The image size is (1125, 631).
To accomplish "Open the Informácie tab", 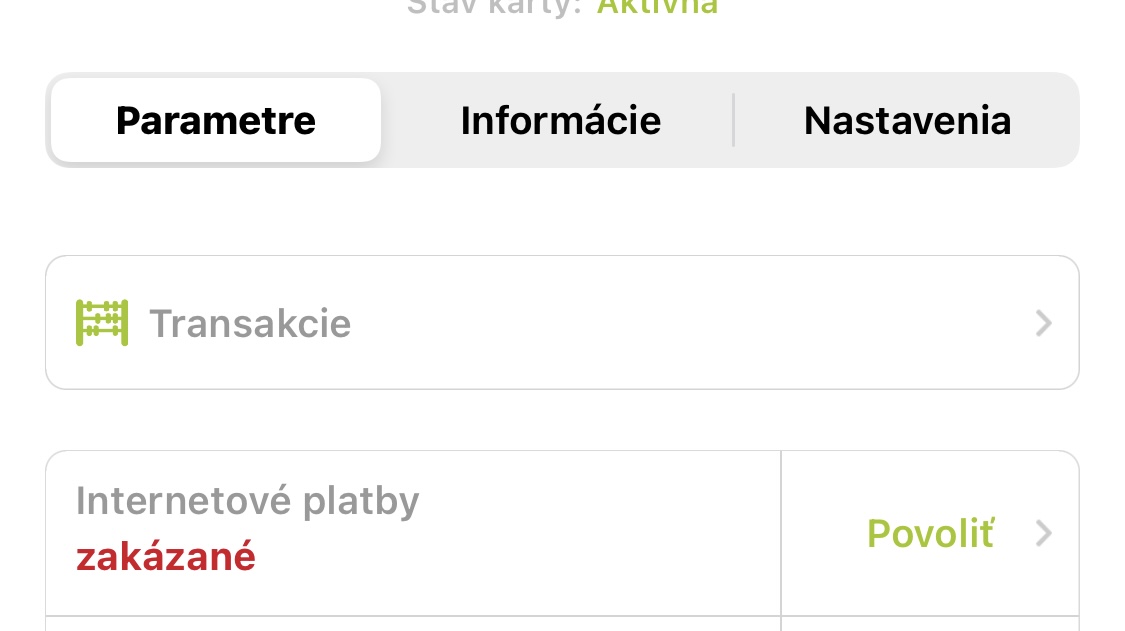I will (x=560, y=121).
